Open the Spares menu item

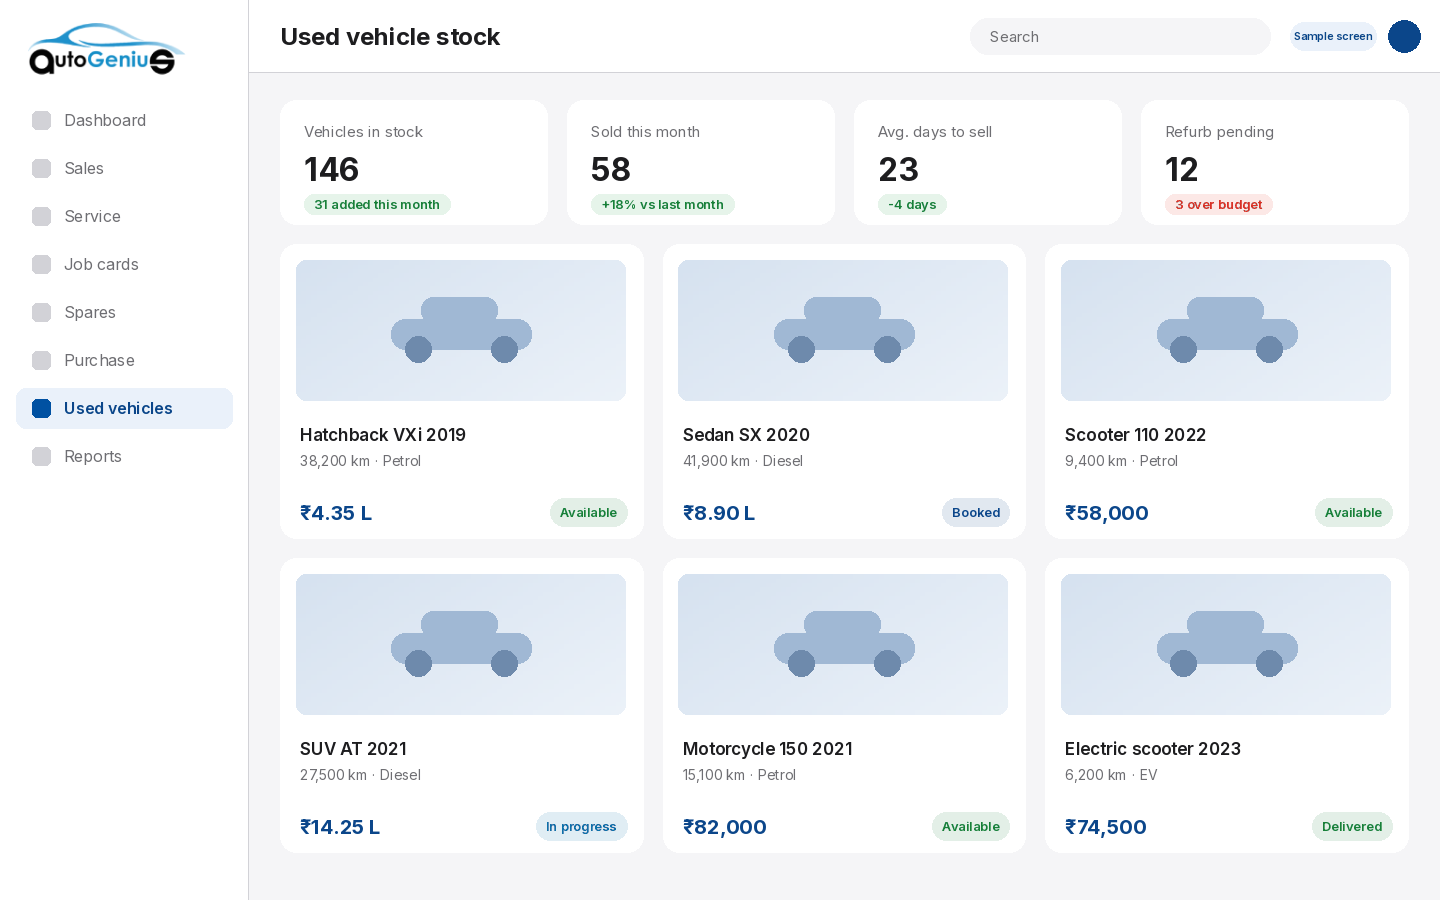click(x=124, y=312)
